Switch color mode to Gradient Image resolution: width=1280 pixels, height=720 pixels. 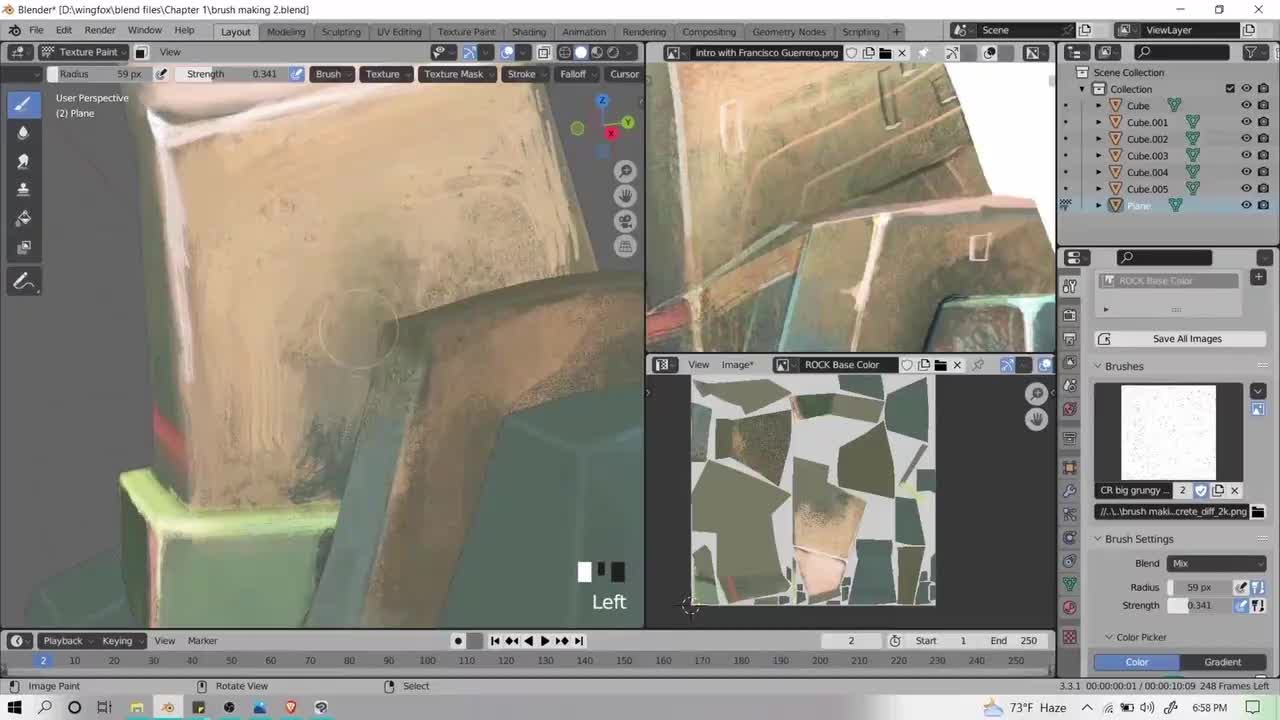(x=1222, y=662)
